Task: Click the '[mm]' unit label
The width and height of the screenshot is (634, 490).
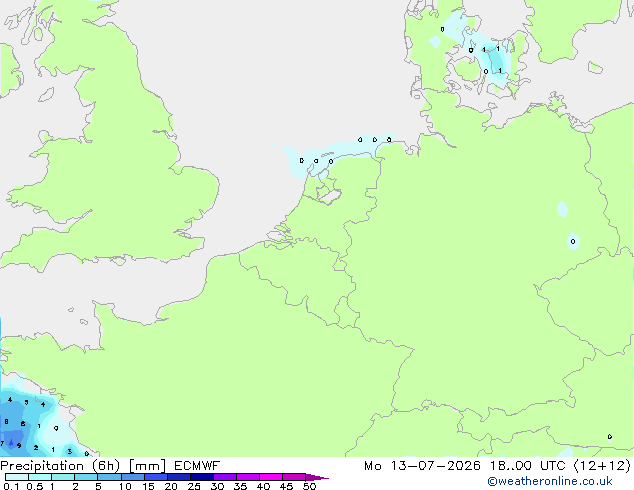Action: (x=147, y=466)
